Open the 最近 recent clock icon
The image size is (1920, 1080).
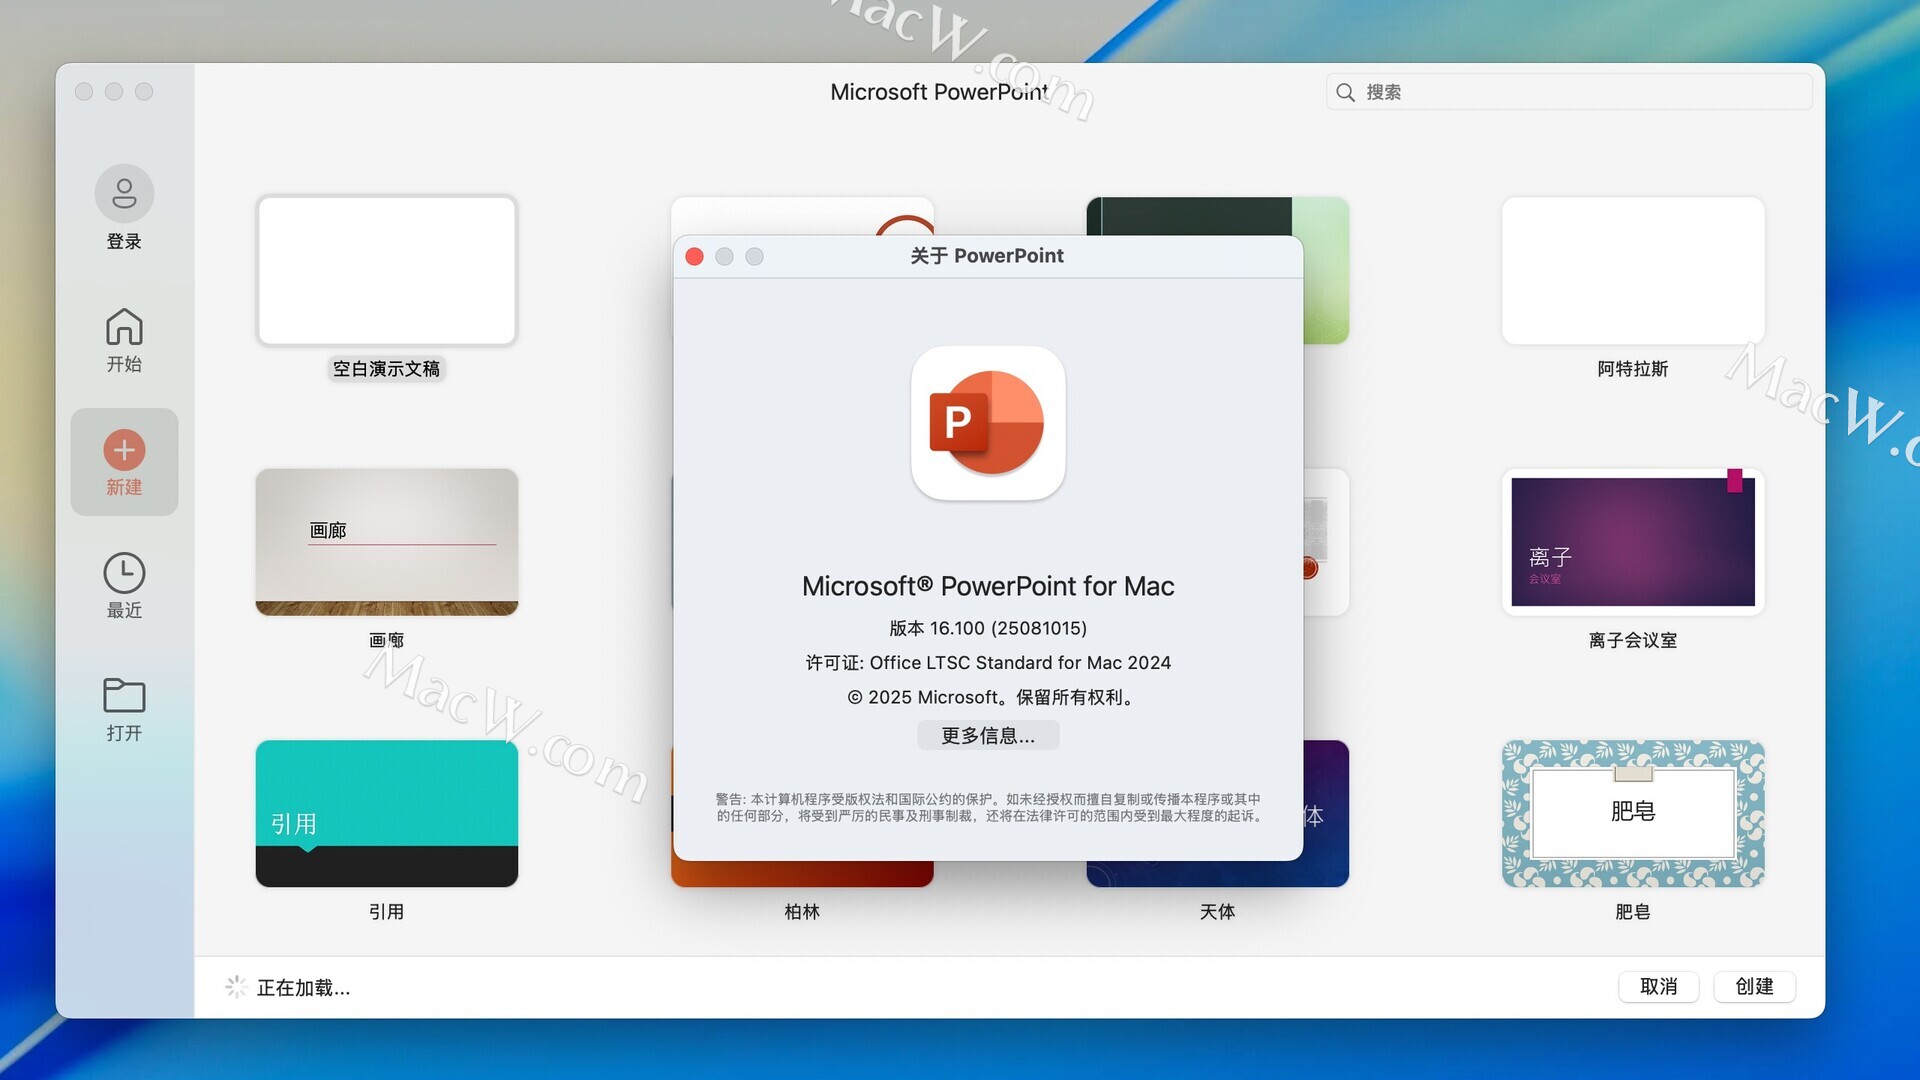coord(124,573)
